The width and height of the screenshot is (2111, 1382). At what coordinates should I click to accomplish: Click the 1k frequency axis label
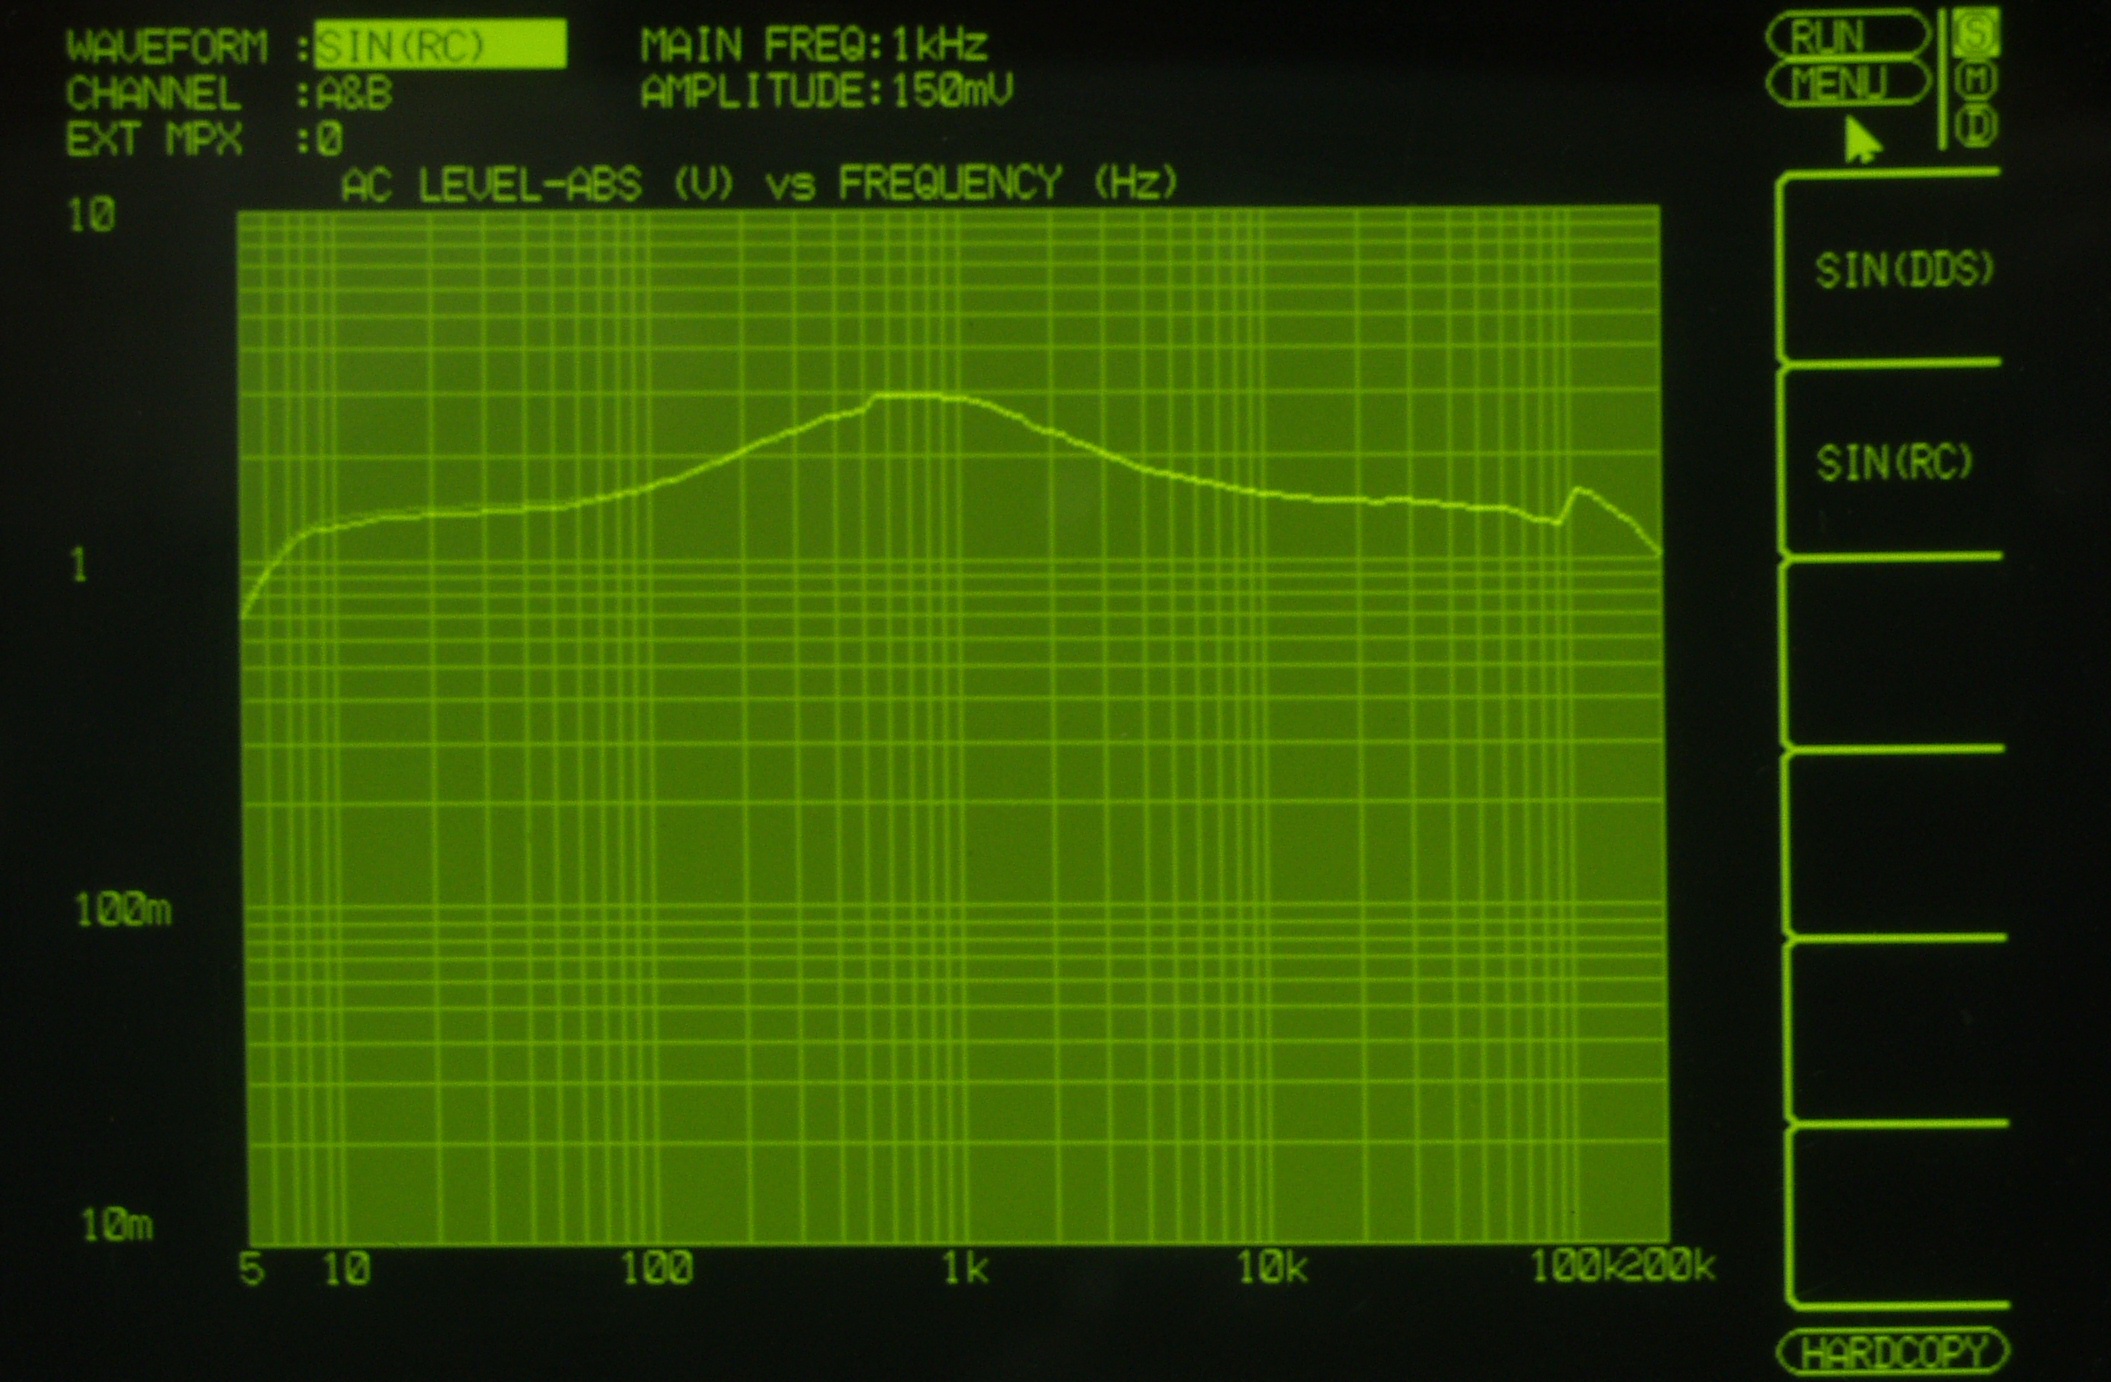pyautogui.click(x=965, y=1268)
